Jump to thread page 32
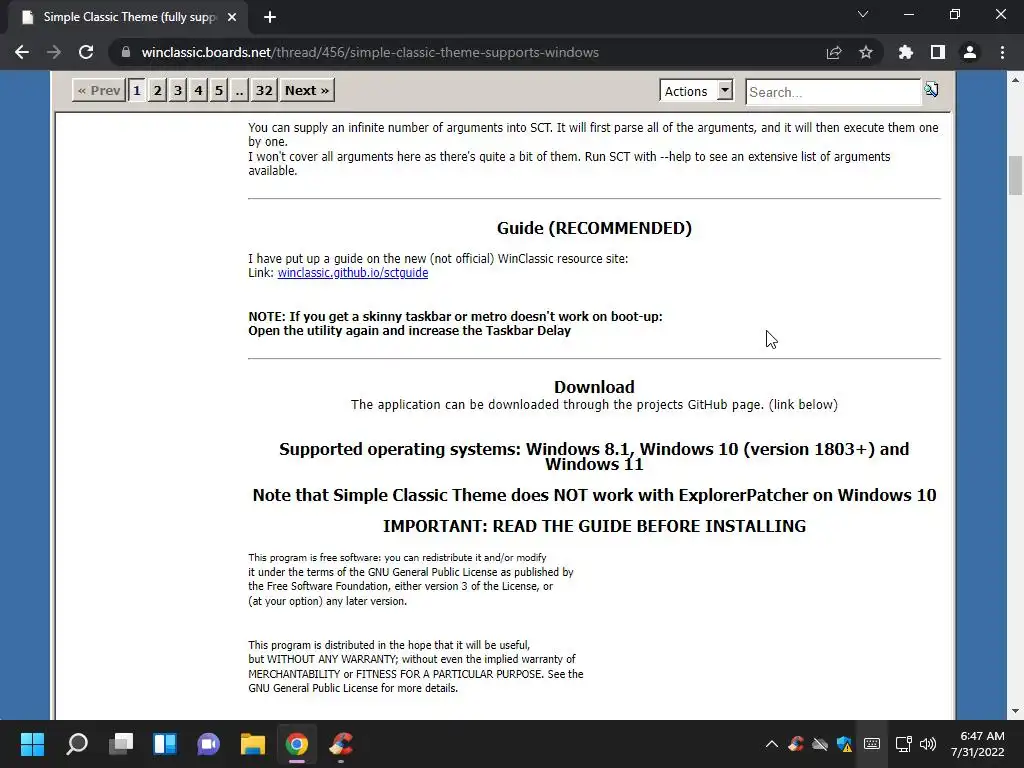 264,90
